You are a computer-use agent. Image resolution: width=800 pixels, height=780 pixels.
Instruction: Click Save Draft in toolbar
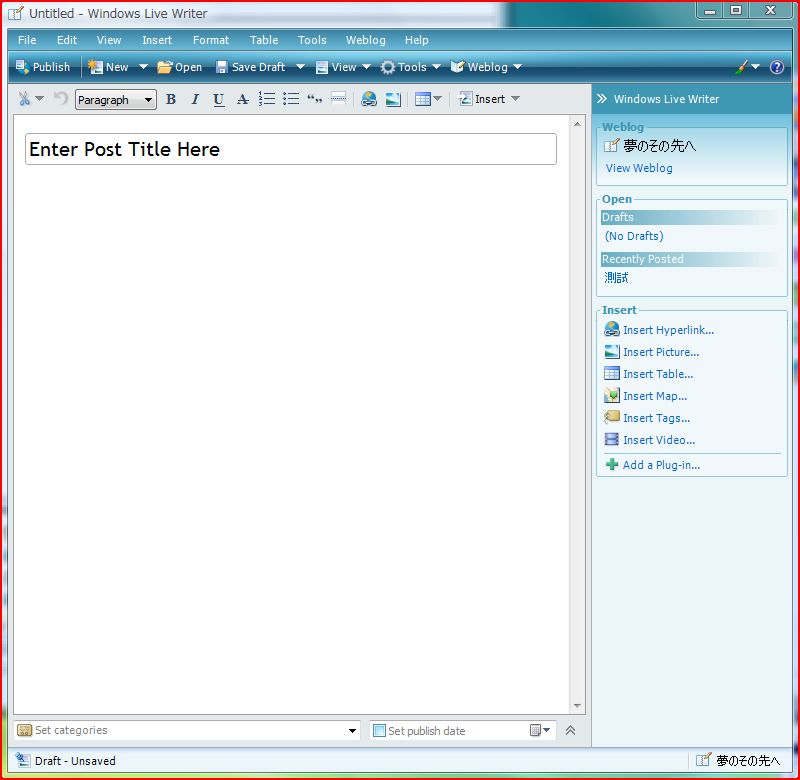coord(251,67)
